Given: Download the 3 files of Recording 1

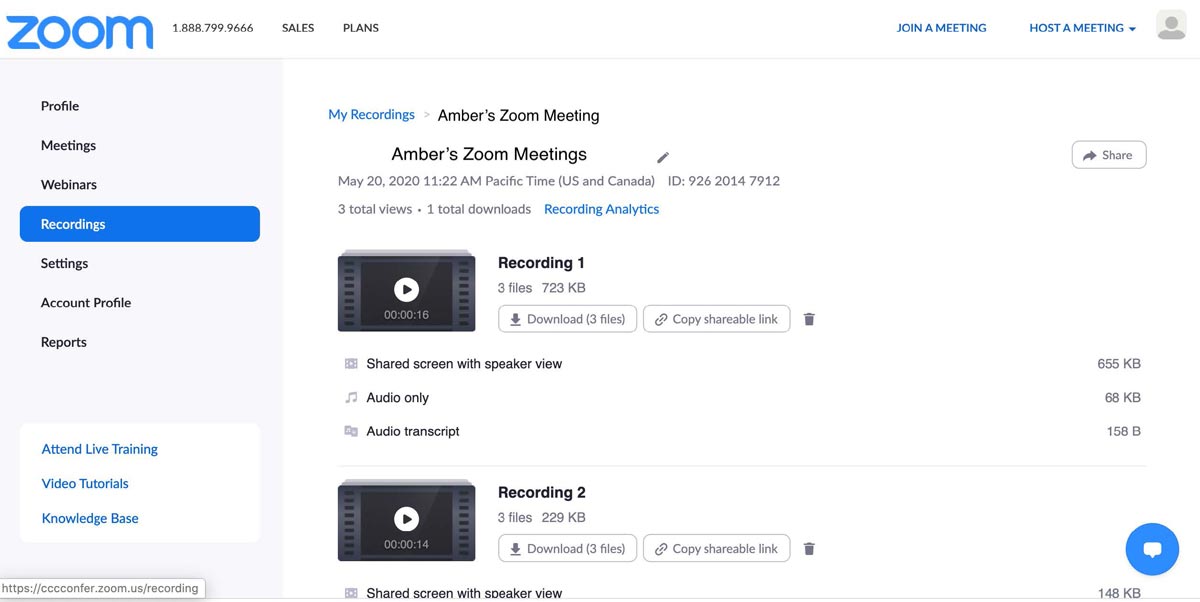Looking at the screenshot, I should click(567, 318).
